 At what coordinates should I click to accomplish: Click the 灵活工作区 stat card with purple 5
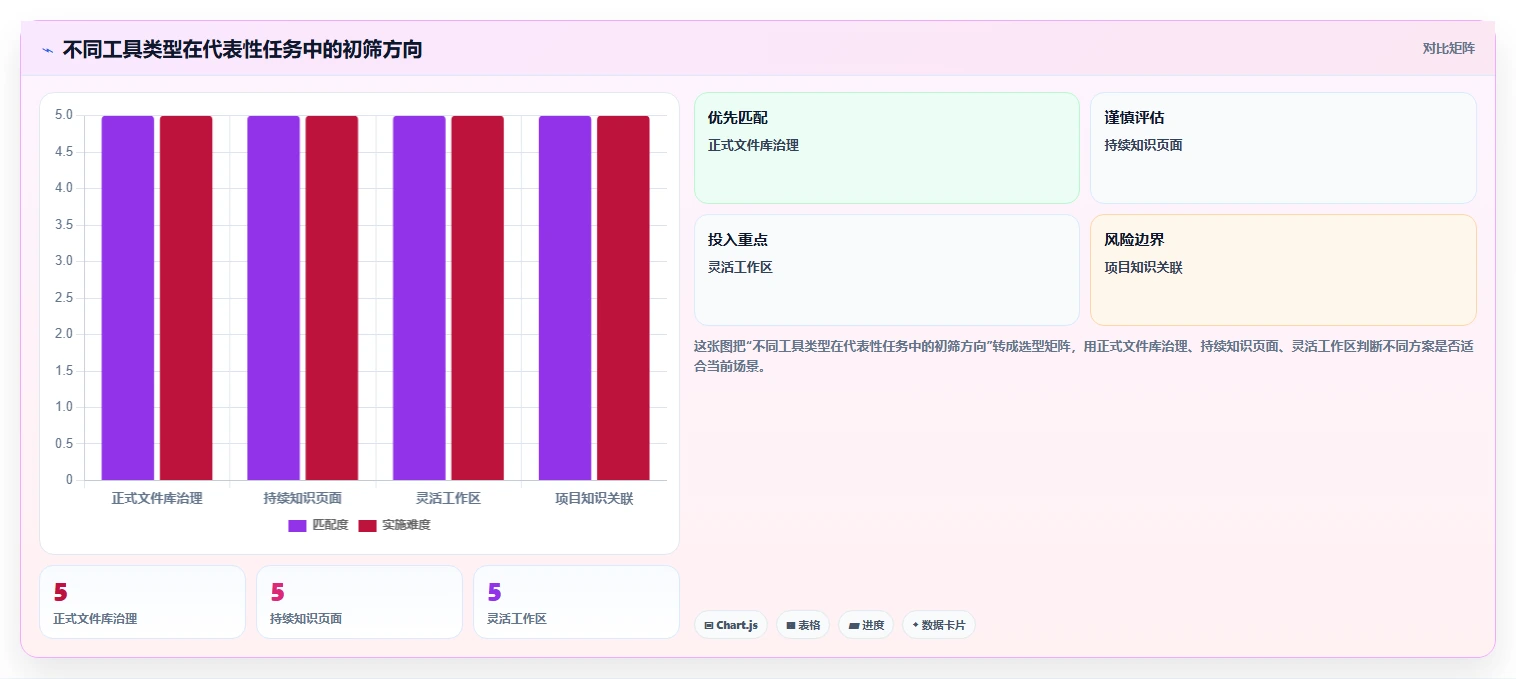pyautogui.click(x=576, y=602)
